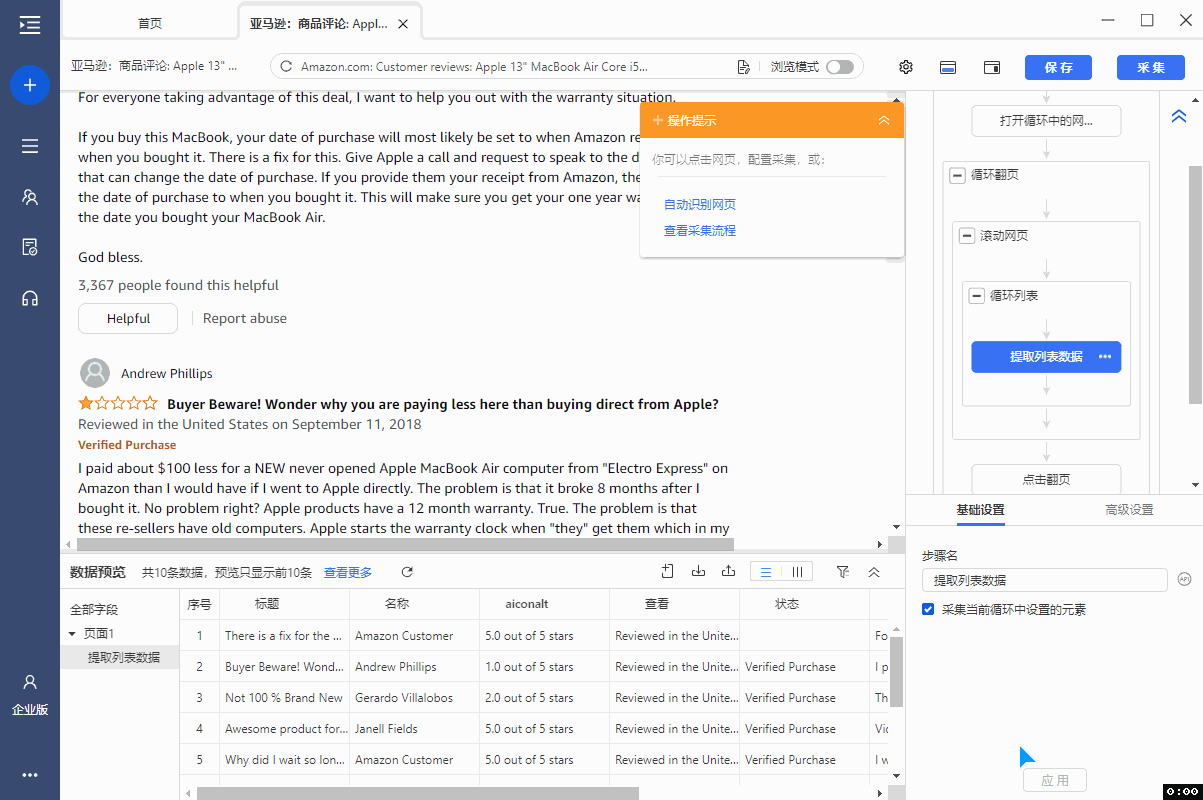Refresh the data preview

(x=407, y=572)
